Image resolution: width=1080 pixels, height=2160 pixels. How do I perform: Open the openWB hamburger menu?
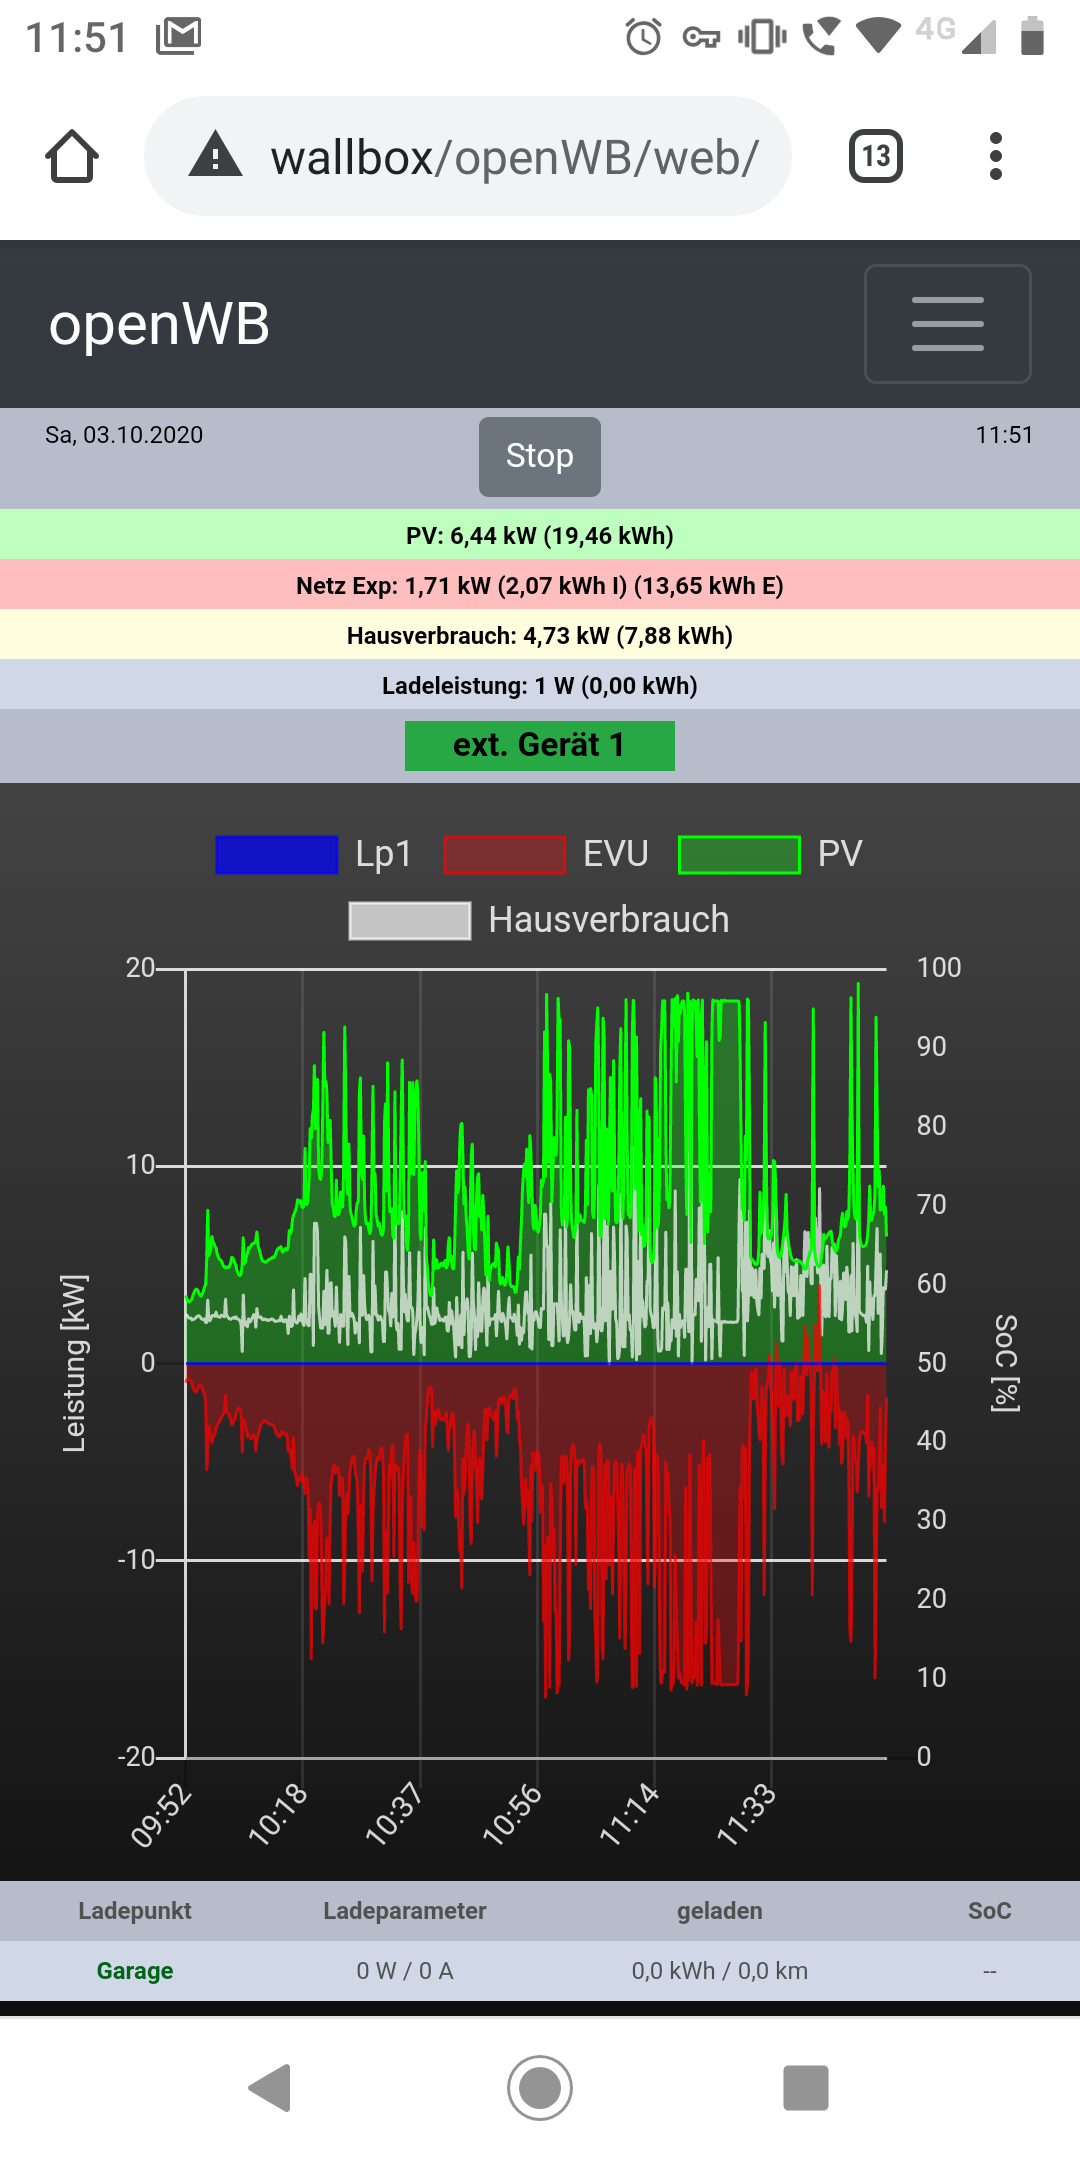[947, 324]
